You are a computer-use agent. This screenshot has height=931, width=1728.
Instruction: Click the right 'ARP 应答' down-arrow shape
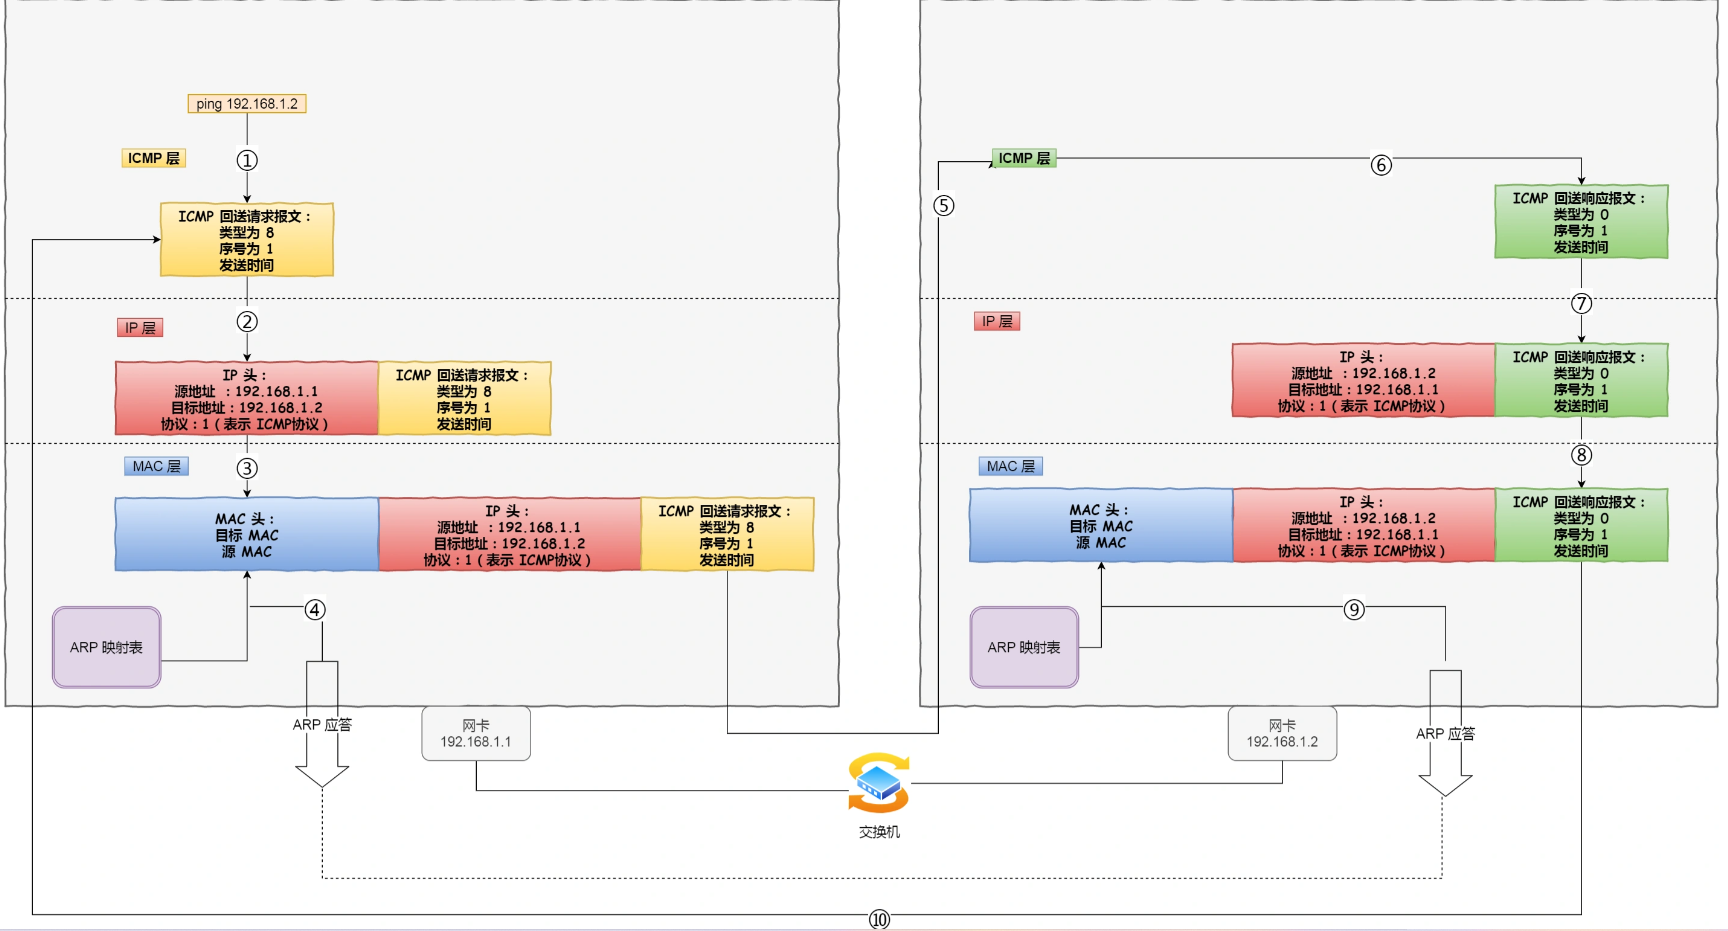tap(1446, 733)
